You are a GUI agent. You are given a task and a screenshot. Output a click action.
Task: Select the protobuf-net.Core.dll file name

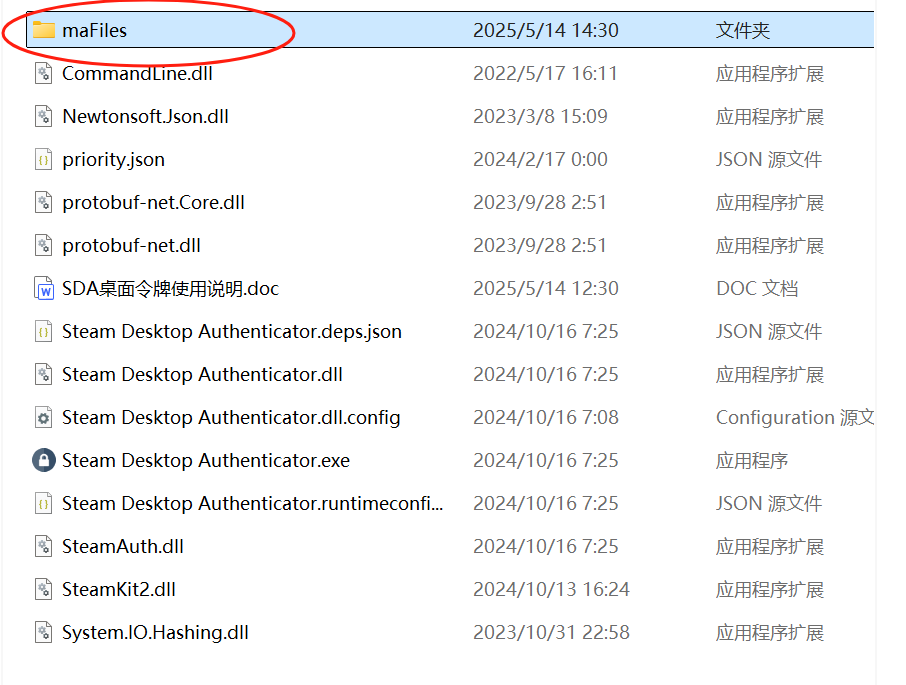point(154,202)
